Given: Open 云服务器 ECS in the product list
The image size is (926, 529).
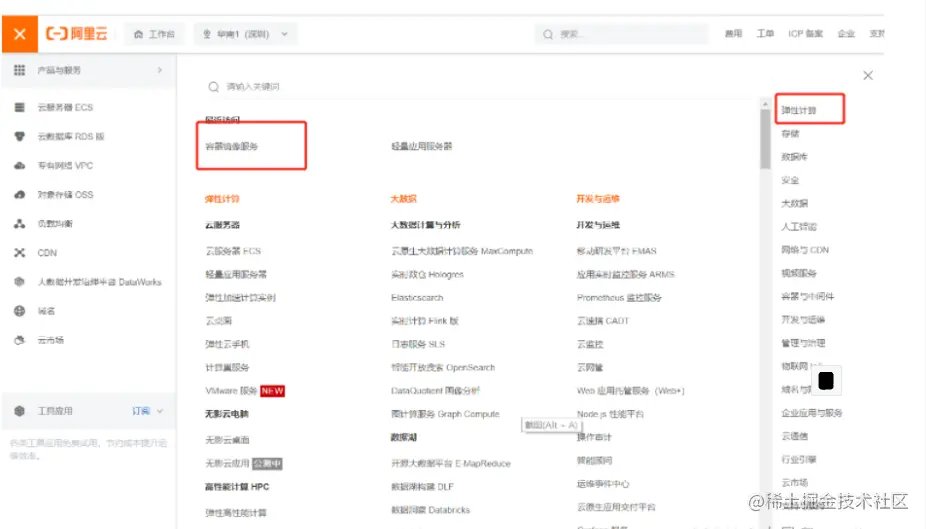Looking at the screenshot, I should click(233, 251).
